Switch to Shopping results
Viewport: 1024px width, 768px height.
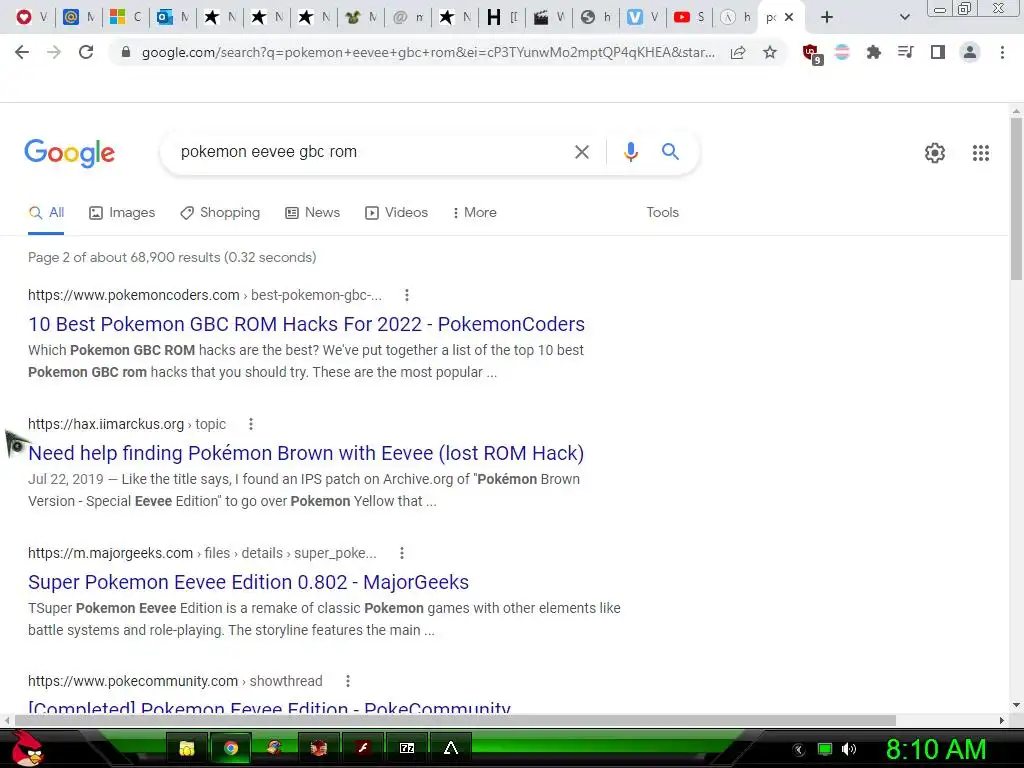[x=220, y=213]
